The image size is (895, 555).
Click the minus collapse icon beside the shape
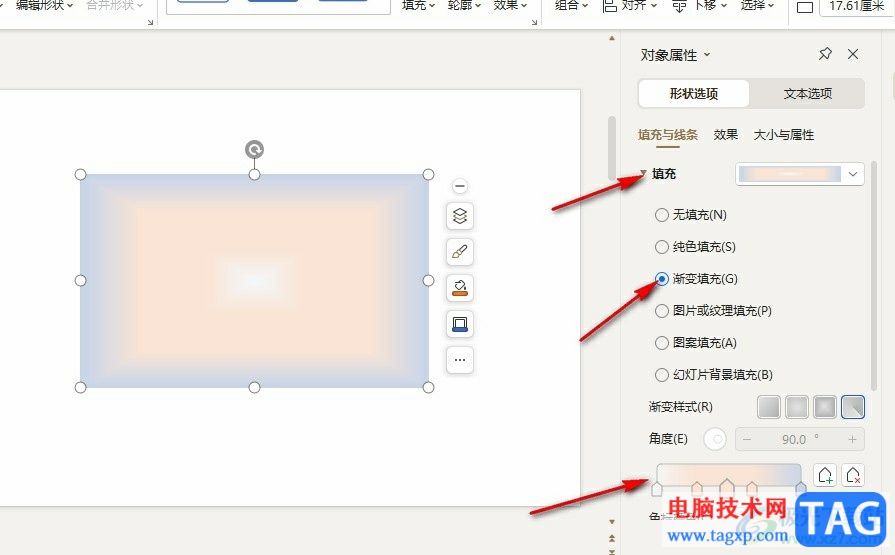(x=460, y=186)
